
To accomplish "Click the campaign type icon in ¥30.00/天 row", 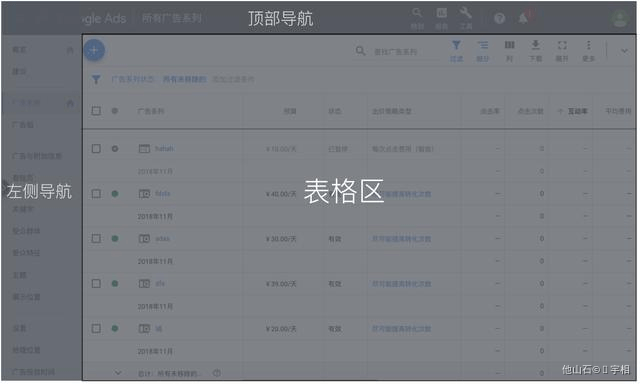I will [x=144, y=238].
